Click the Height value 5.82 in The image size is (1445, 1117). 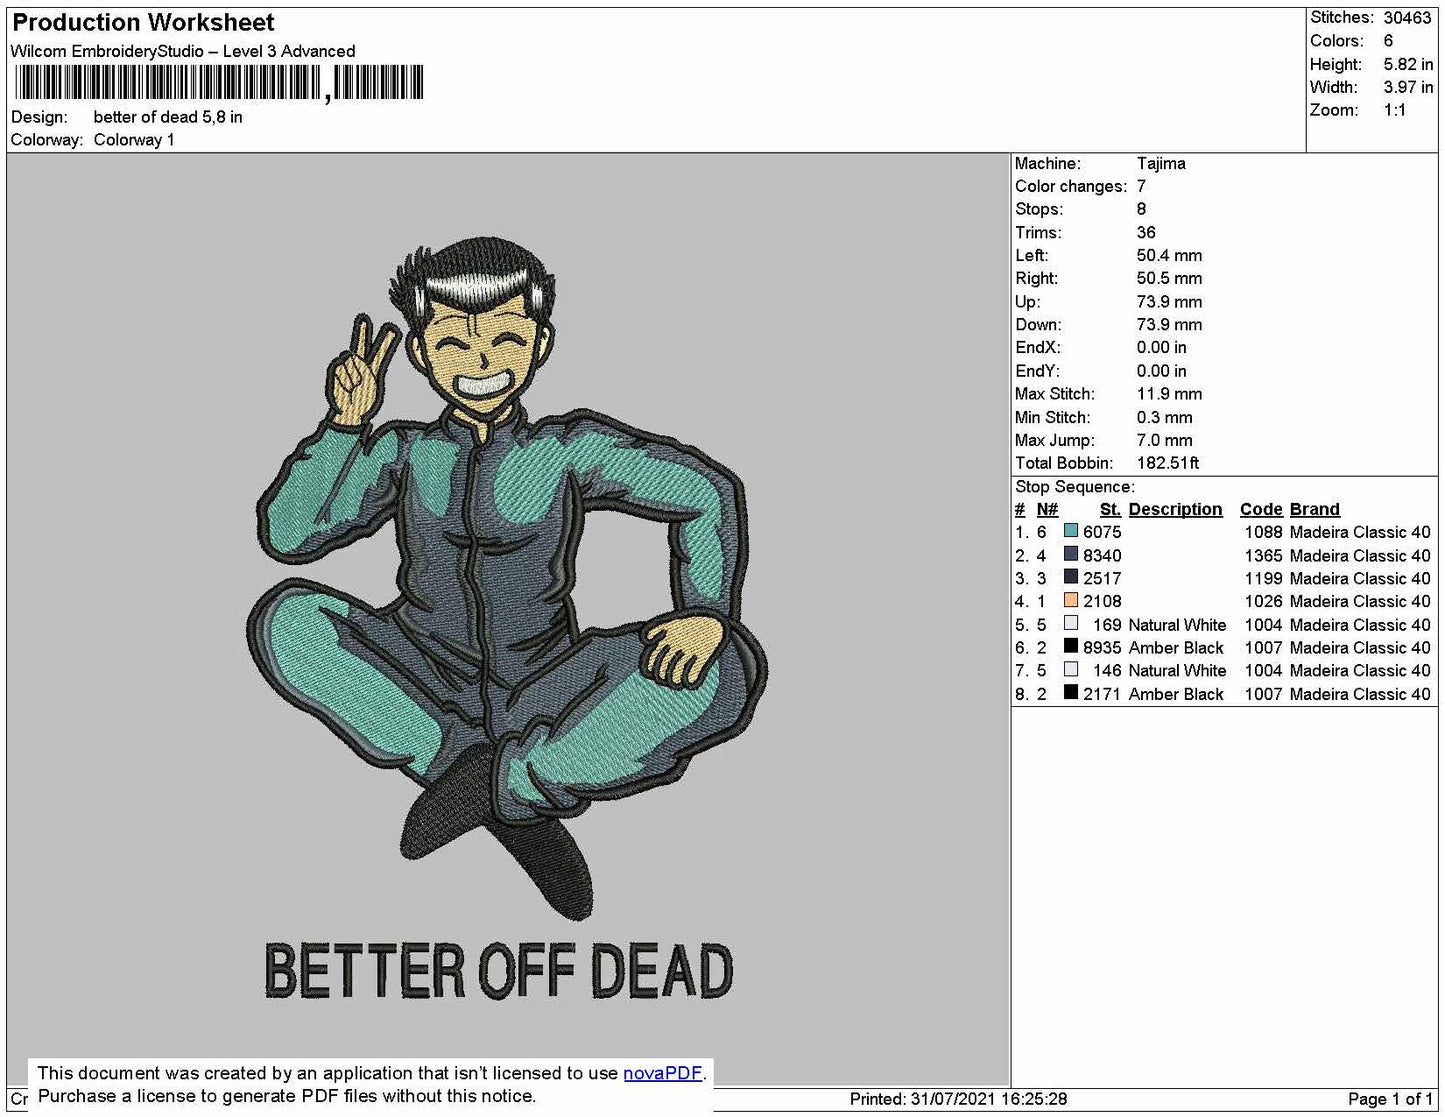1408,64
